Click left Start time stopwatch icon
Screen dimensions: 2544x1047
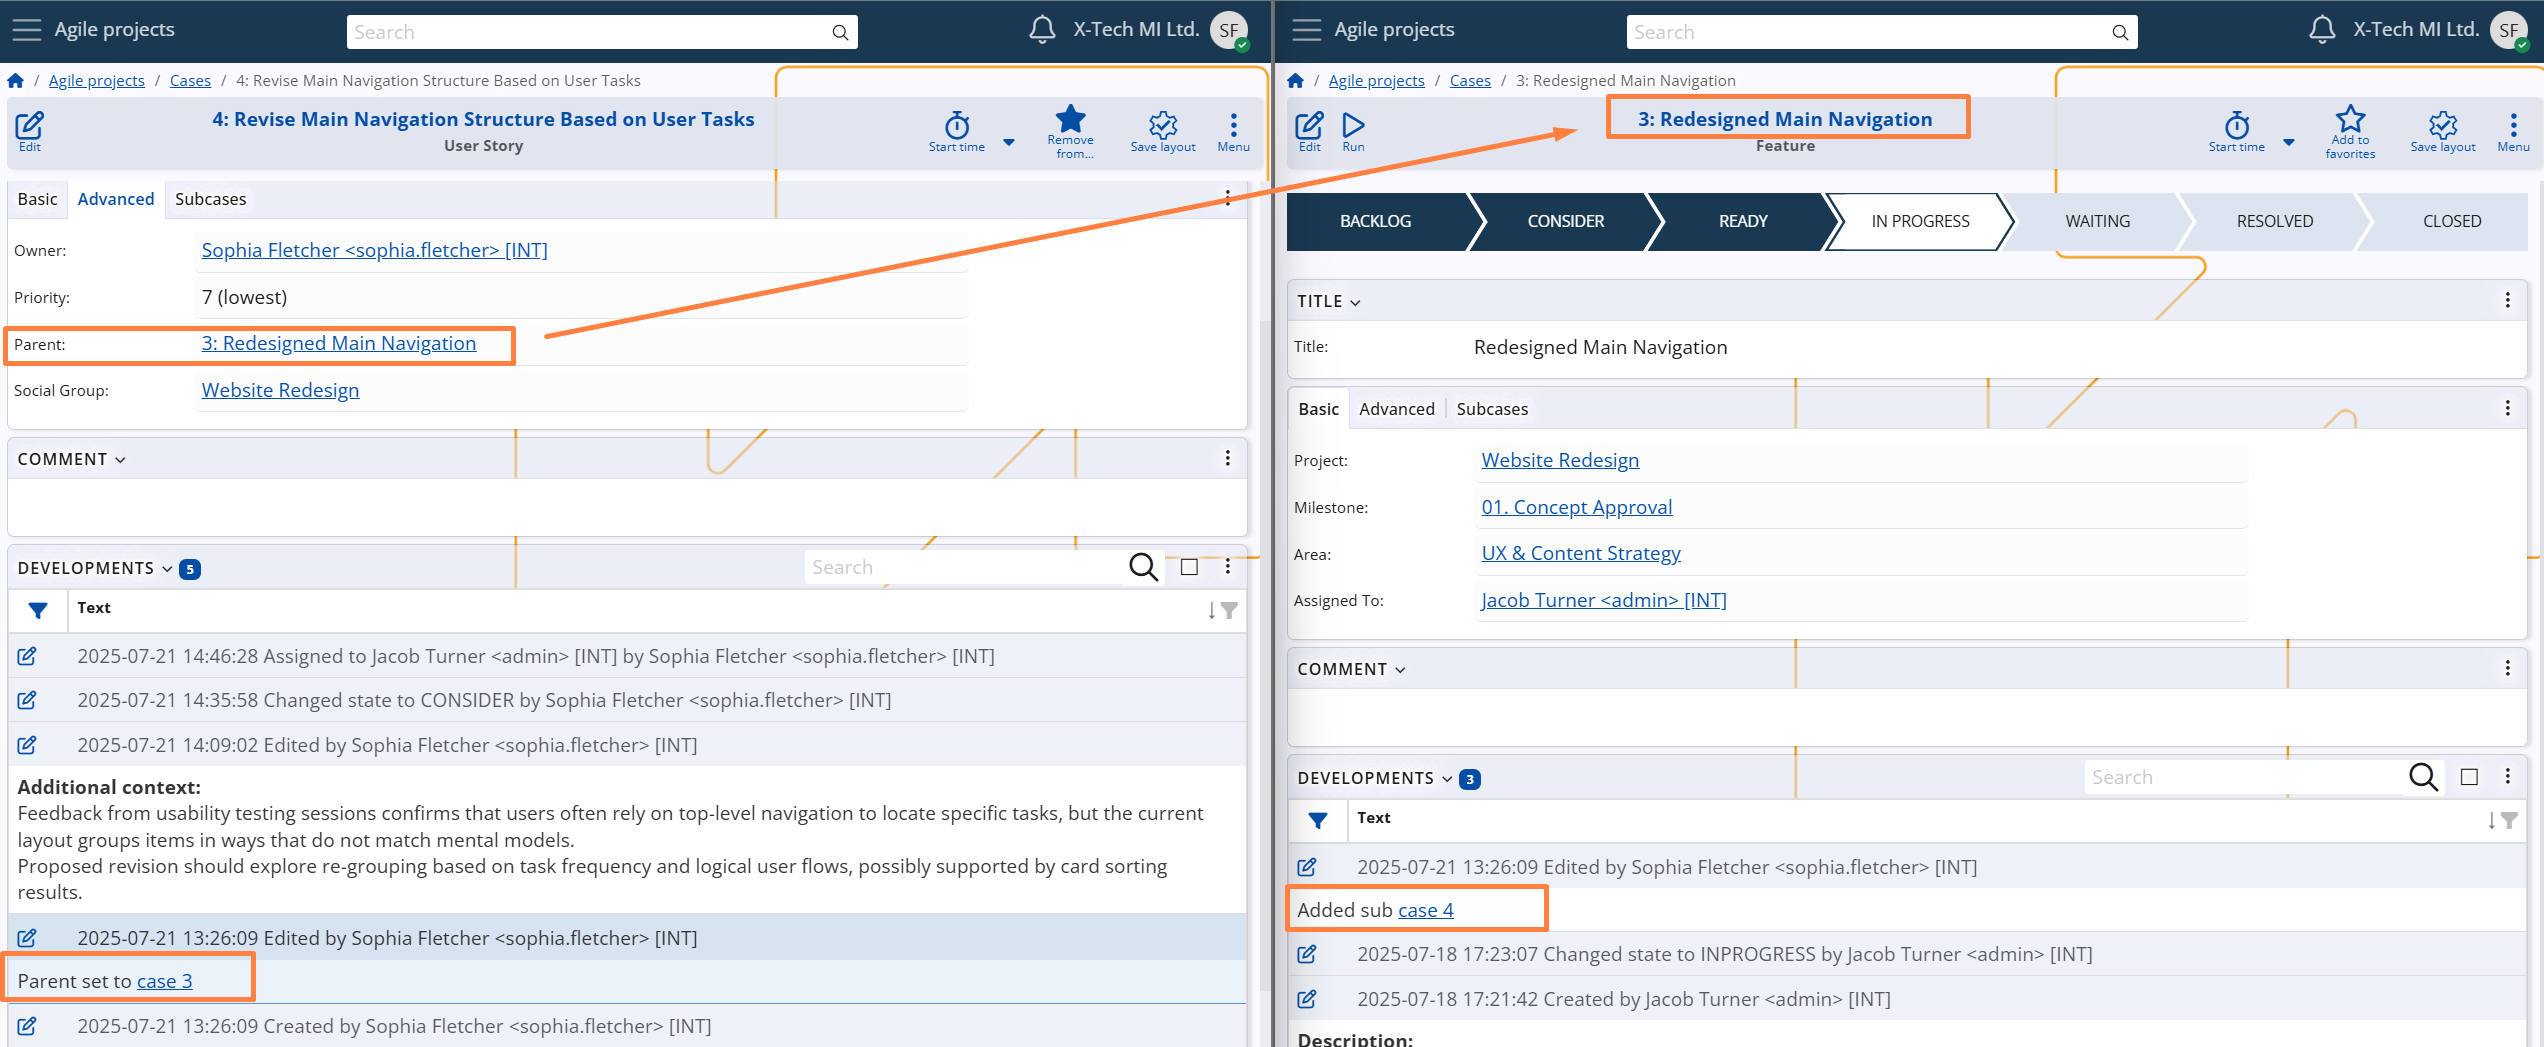pos(956,126)
